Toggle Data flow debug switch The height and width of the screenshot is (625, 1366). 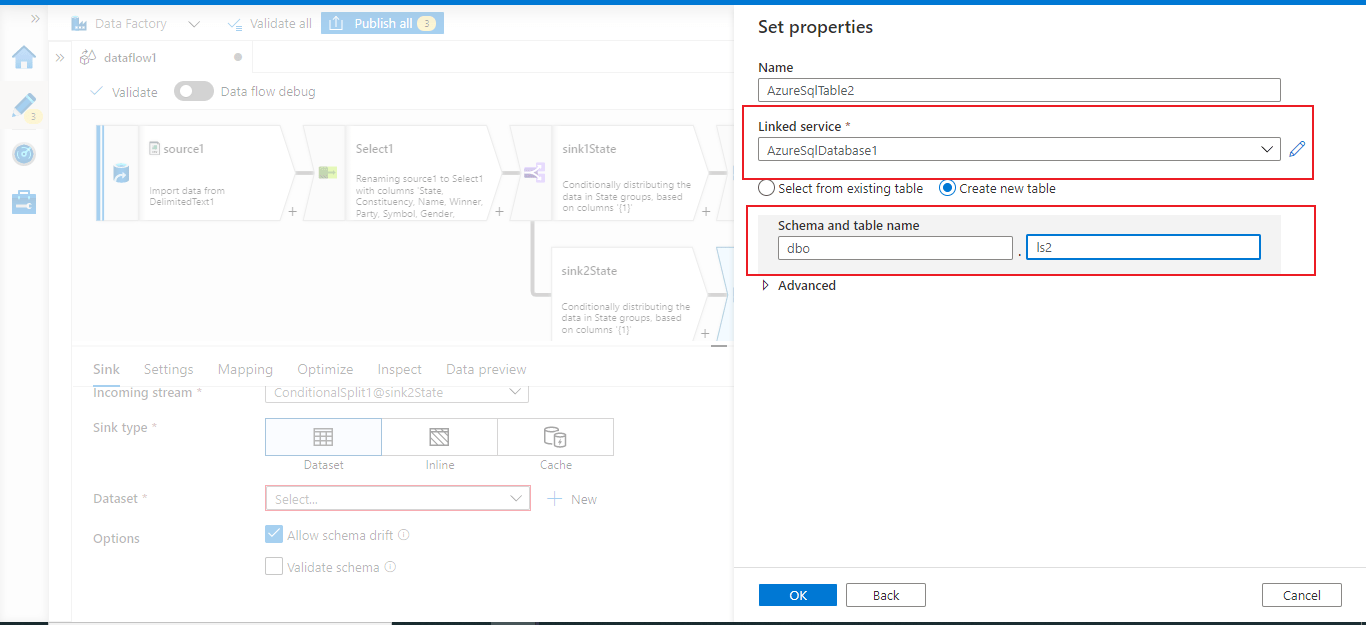point(194,91)
